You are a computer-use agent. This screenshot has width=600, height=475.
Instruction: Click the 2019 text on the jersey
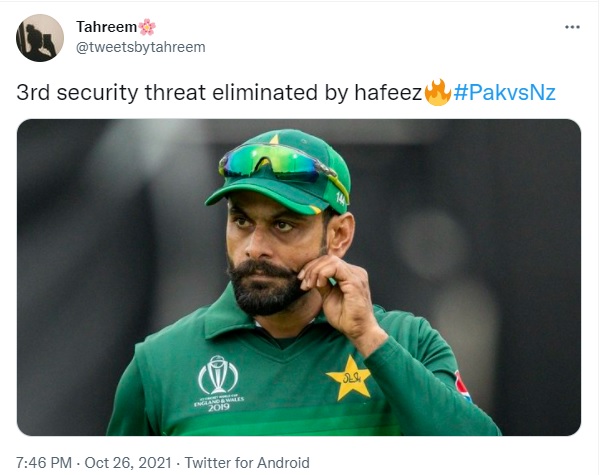(219, 407)
